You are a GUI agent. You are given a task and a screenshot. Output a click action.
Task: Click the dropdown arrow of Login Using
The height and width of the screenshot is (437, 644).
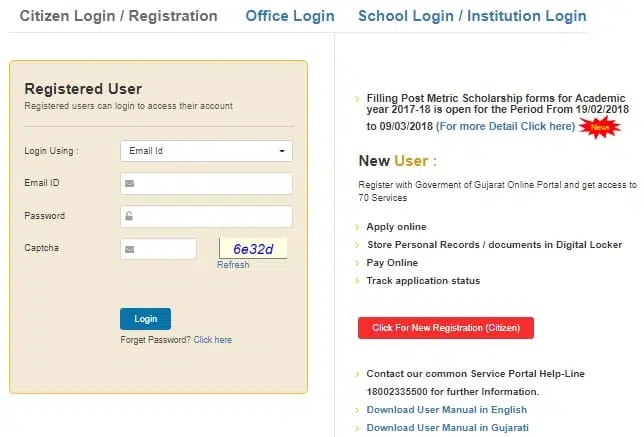[x=282, y=151]
